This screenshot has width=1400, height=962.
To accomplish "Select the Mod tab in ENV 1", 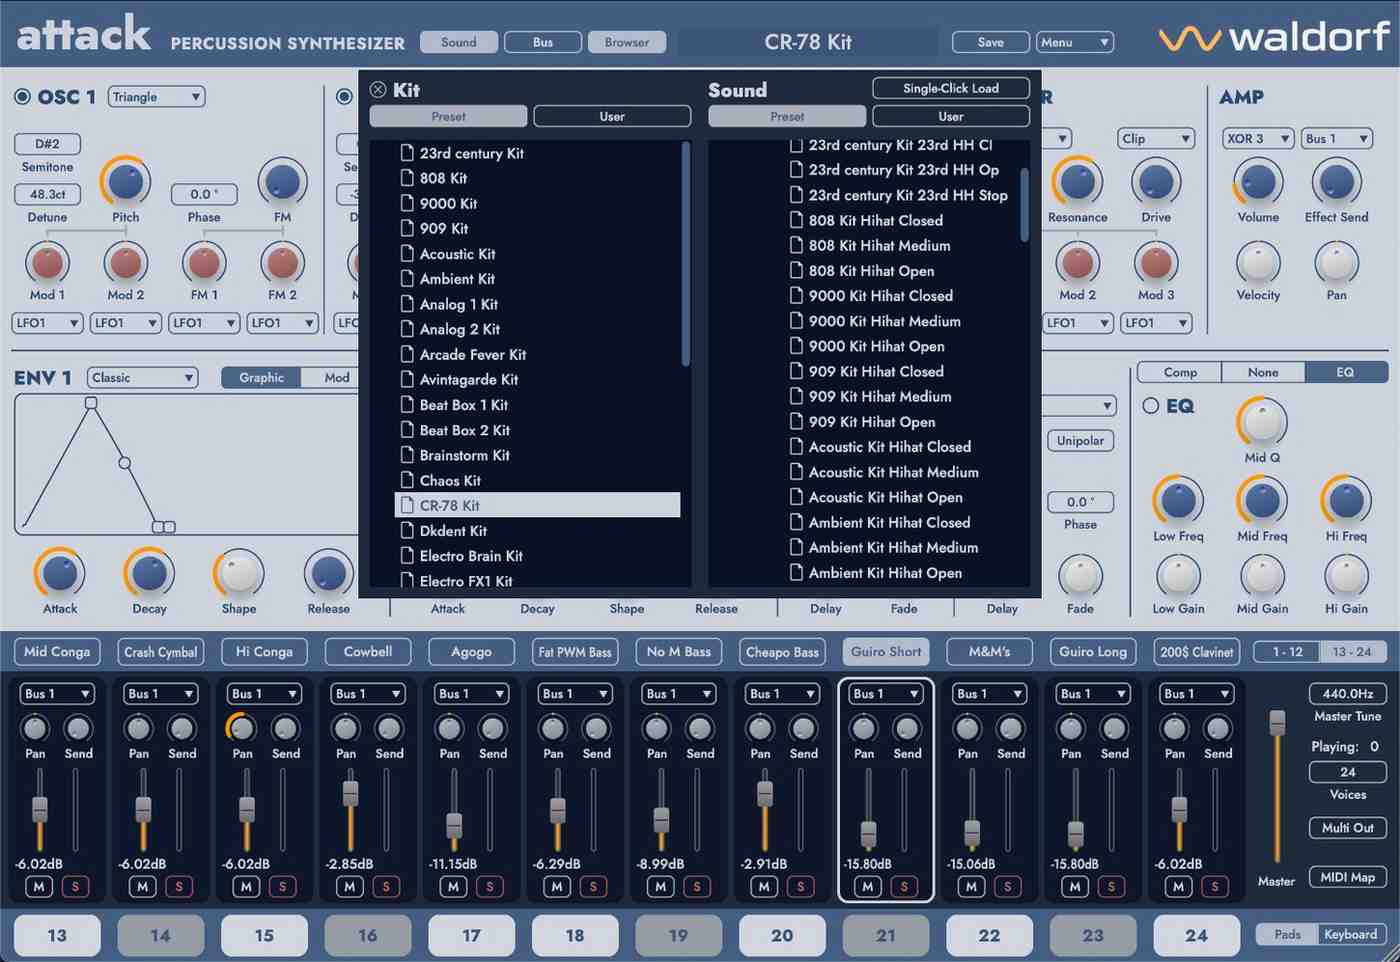I will (x=336, y=377).
